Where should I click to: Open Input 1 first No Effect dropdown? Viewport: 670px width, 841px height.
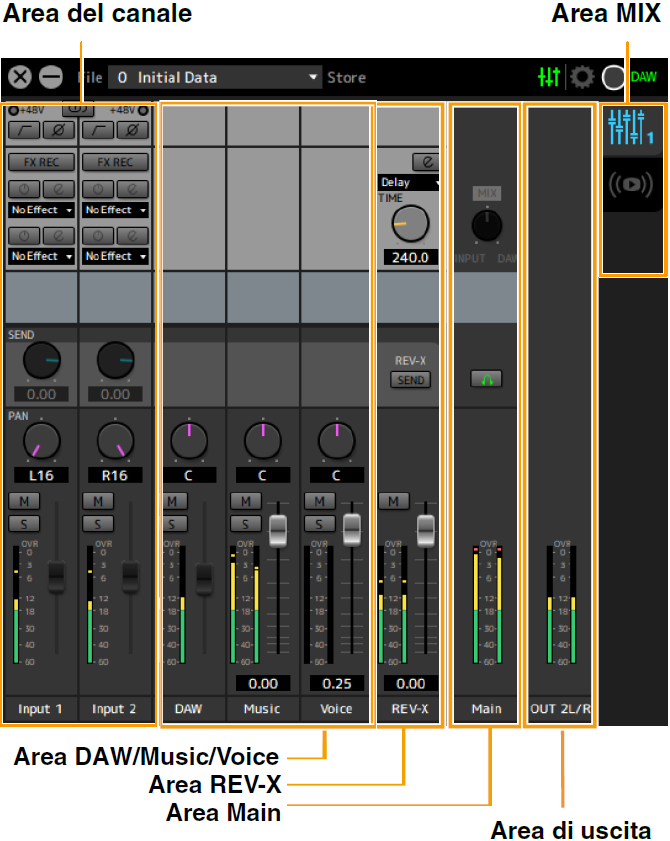[41, 210]
